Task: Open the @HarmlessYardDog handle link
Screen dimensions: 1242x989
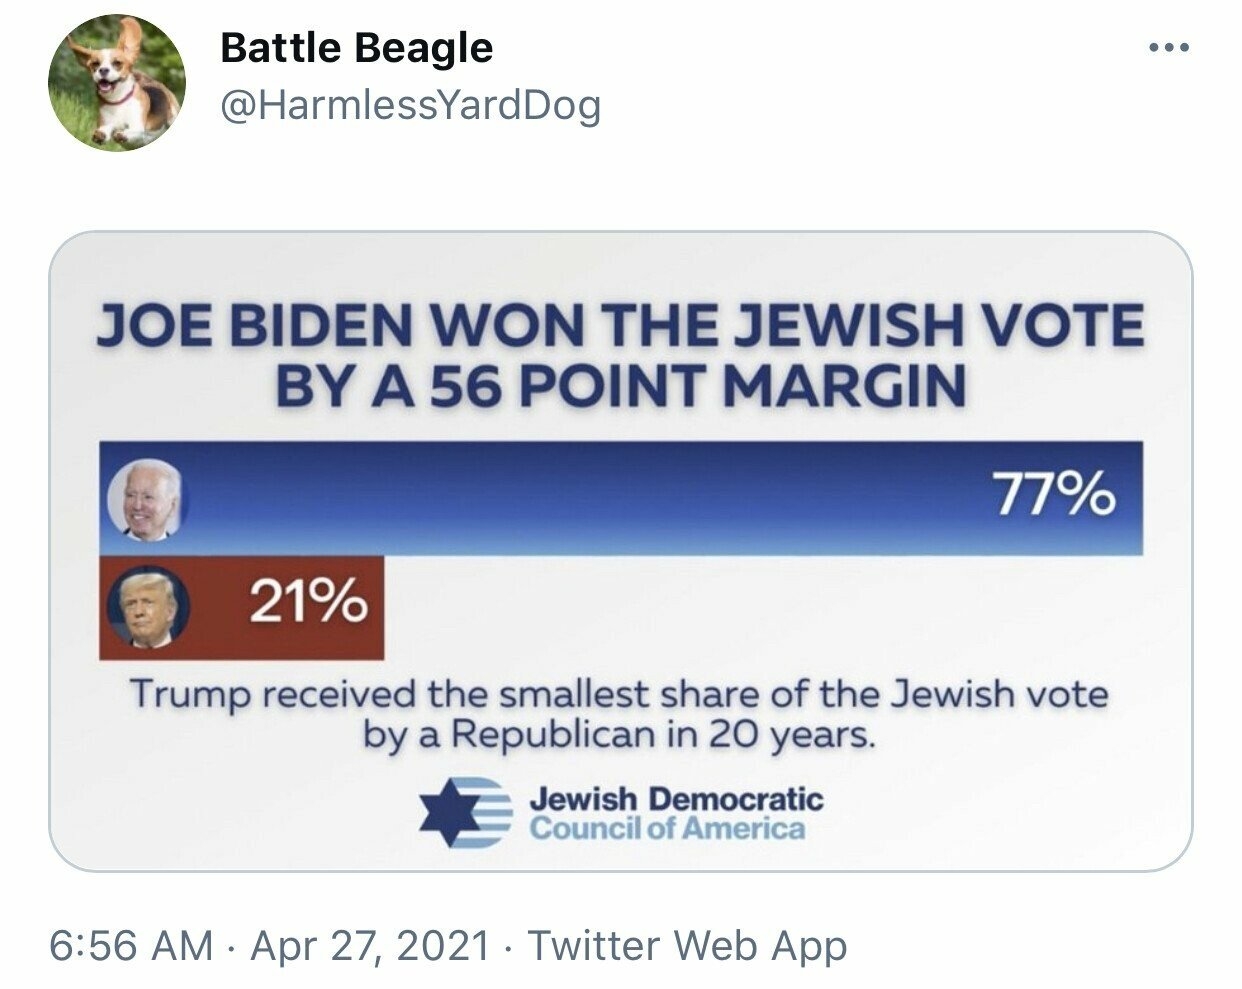Action: click(x=410, y=105)
